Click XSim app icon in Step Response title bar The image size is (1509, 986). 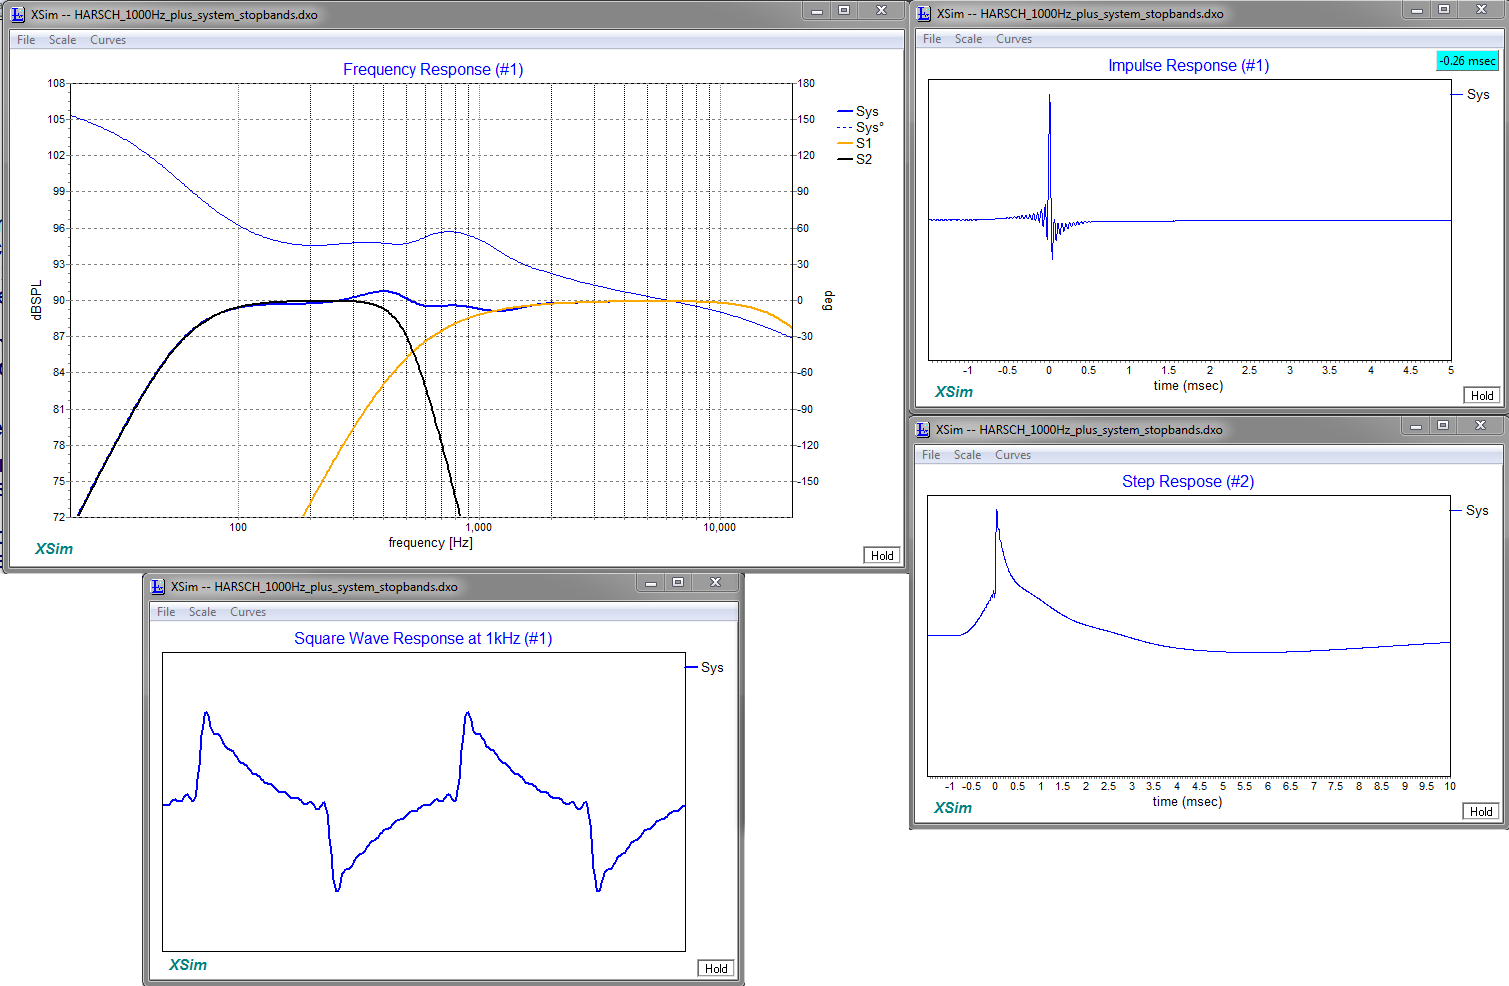pos(923,430)
